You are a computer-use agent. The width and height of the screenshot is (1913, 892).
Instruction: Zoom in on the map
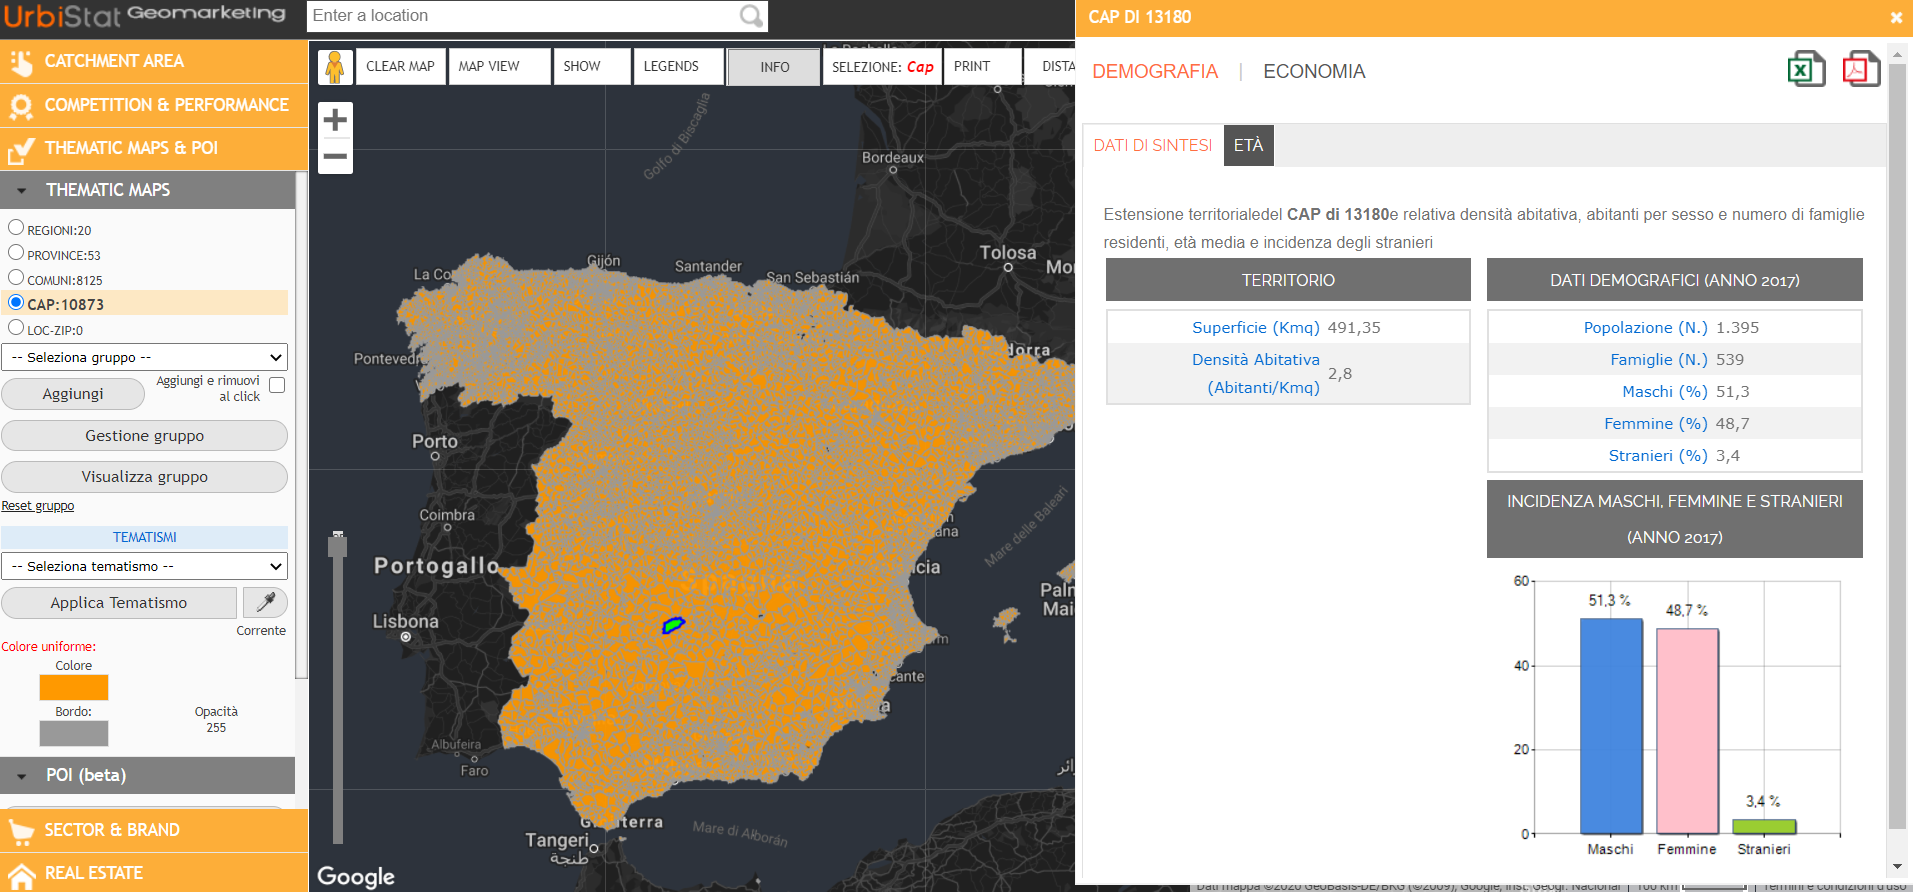coord(335,120)
